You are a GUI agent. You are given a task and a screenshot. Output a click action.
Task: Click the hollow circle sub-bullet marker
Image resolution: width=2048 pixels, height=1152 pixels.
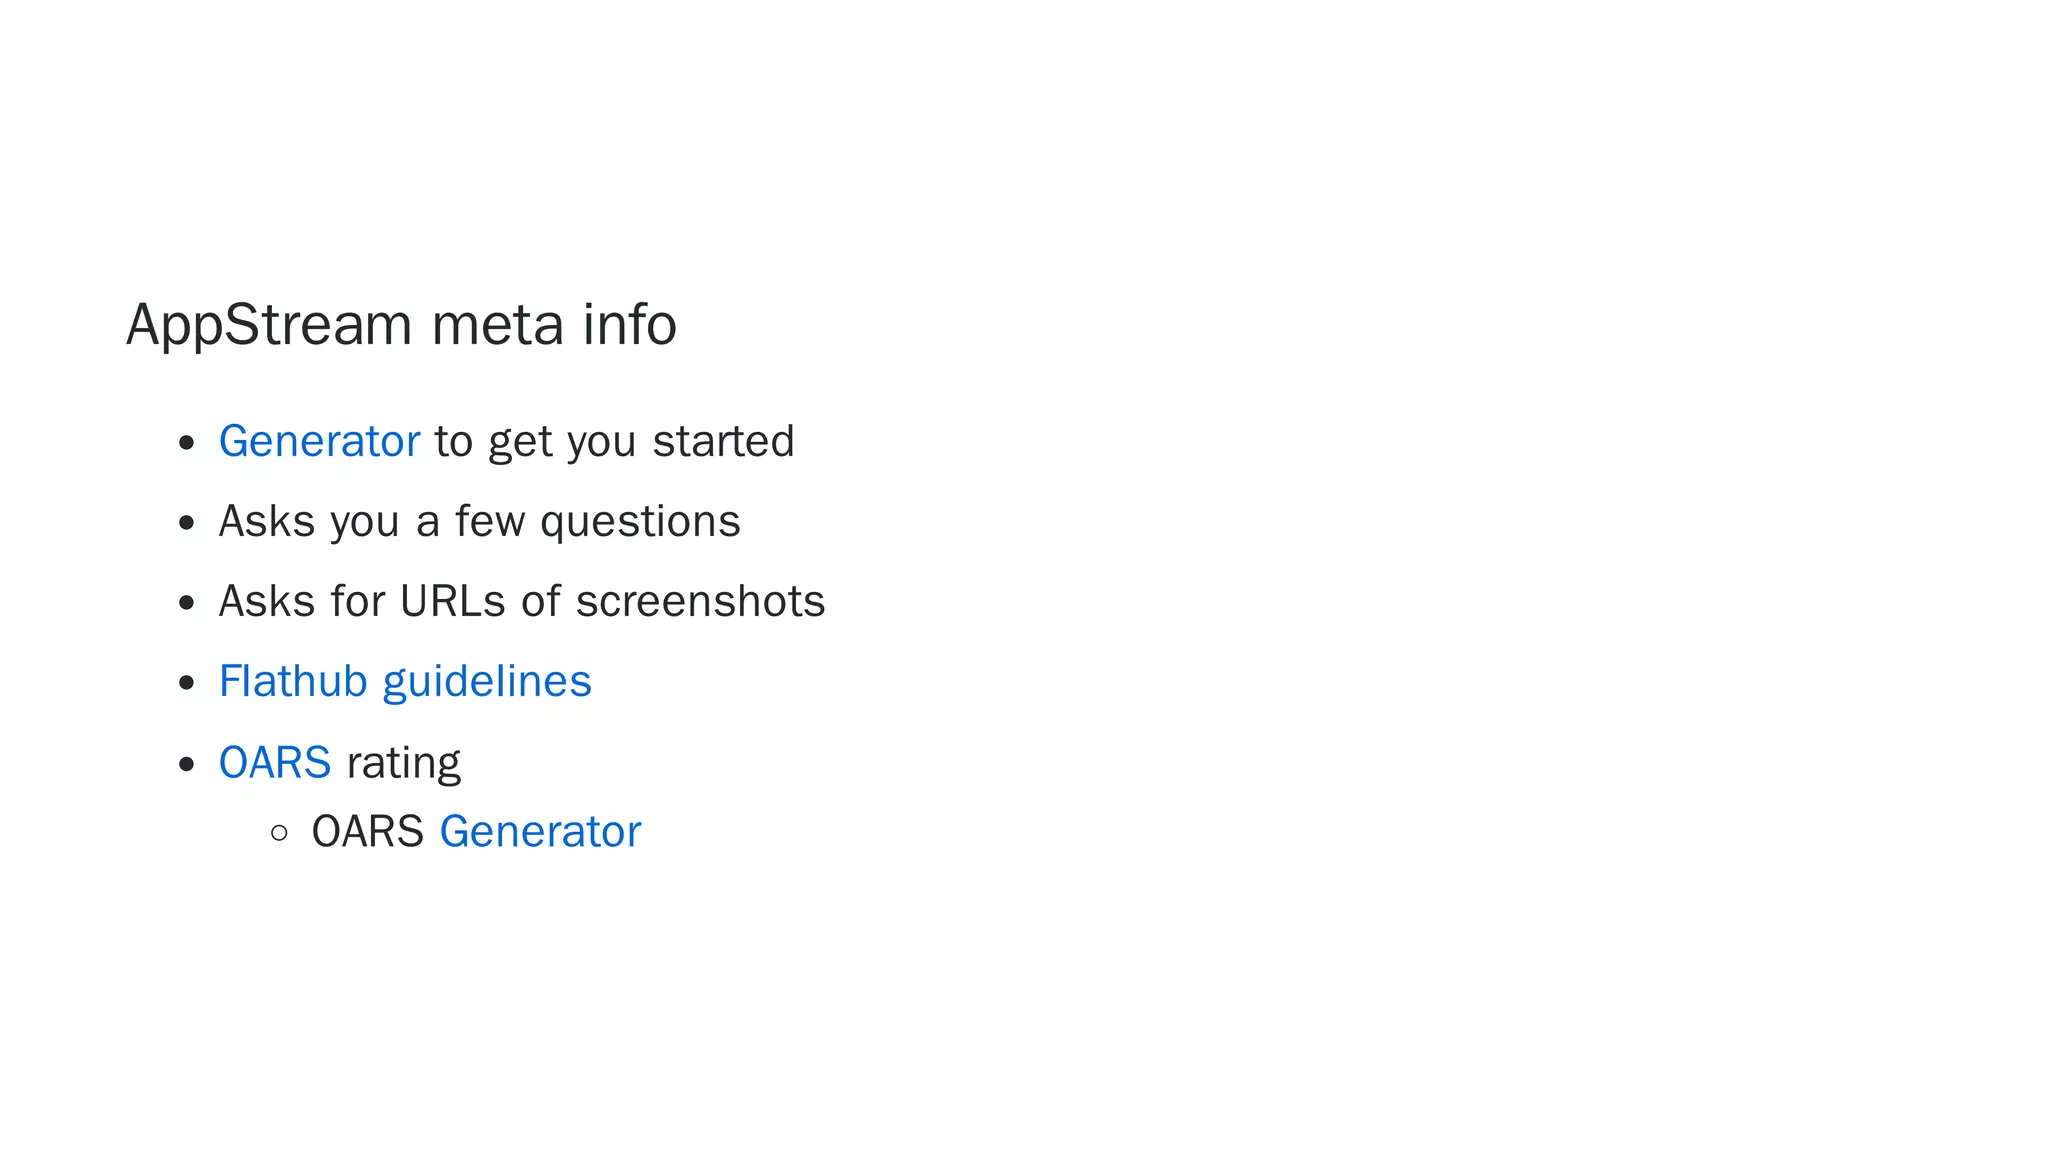[280, 832]
